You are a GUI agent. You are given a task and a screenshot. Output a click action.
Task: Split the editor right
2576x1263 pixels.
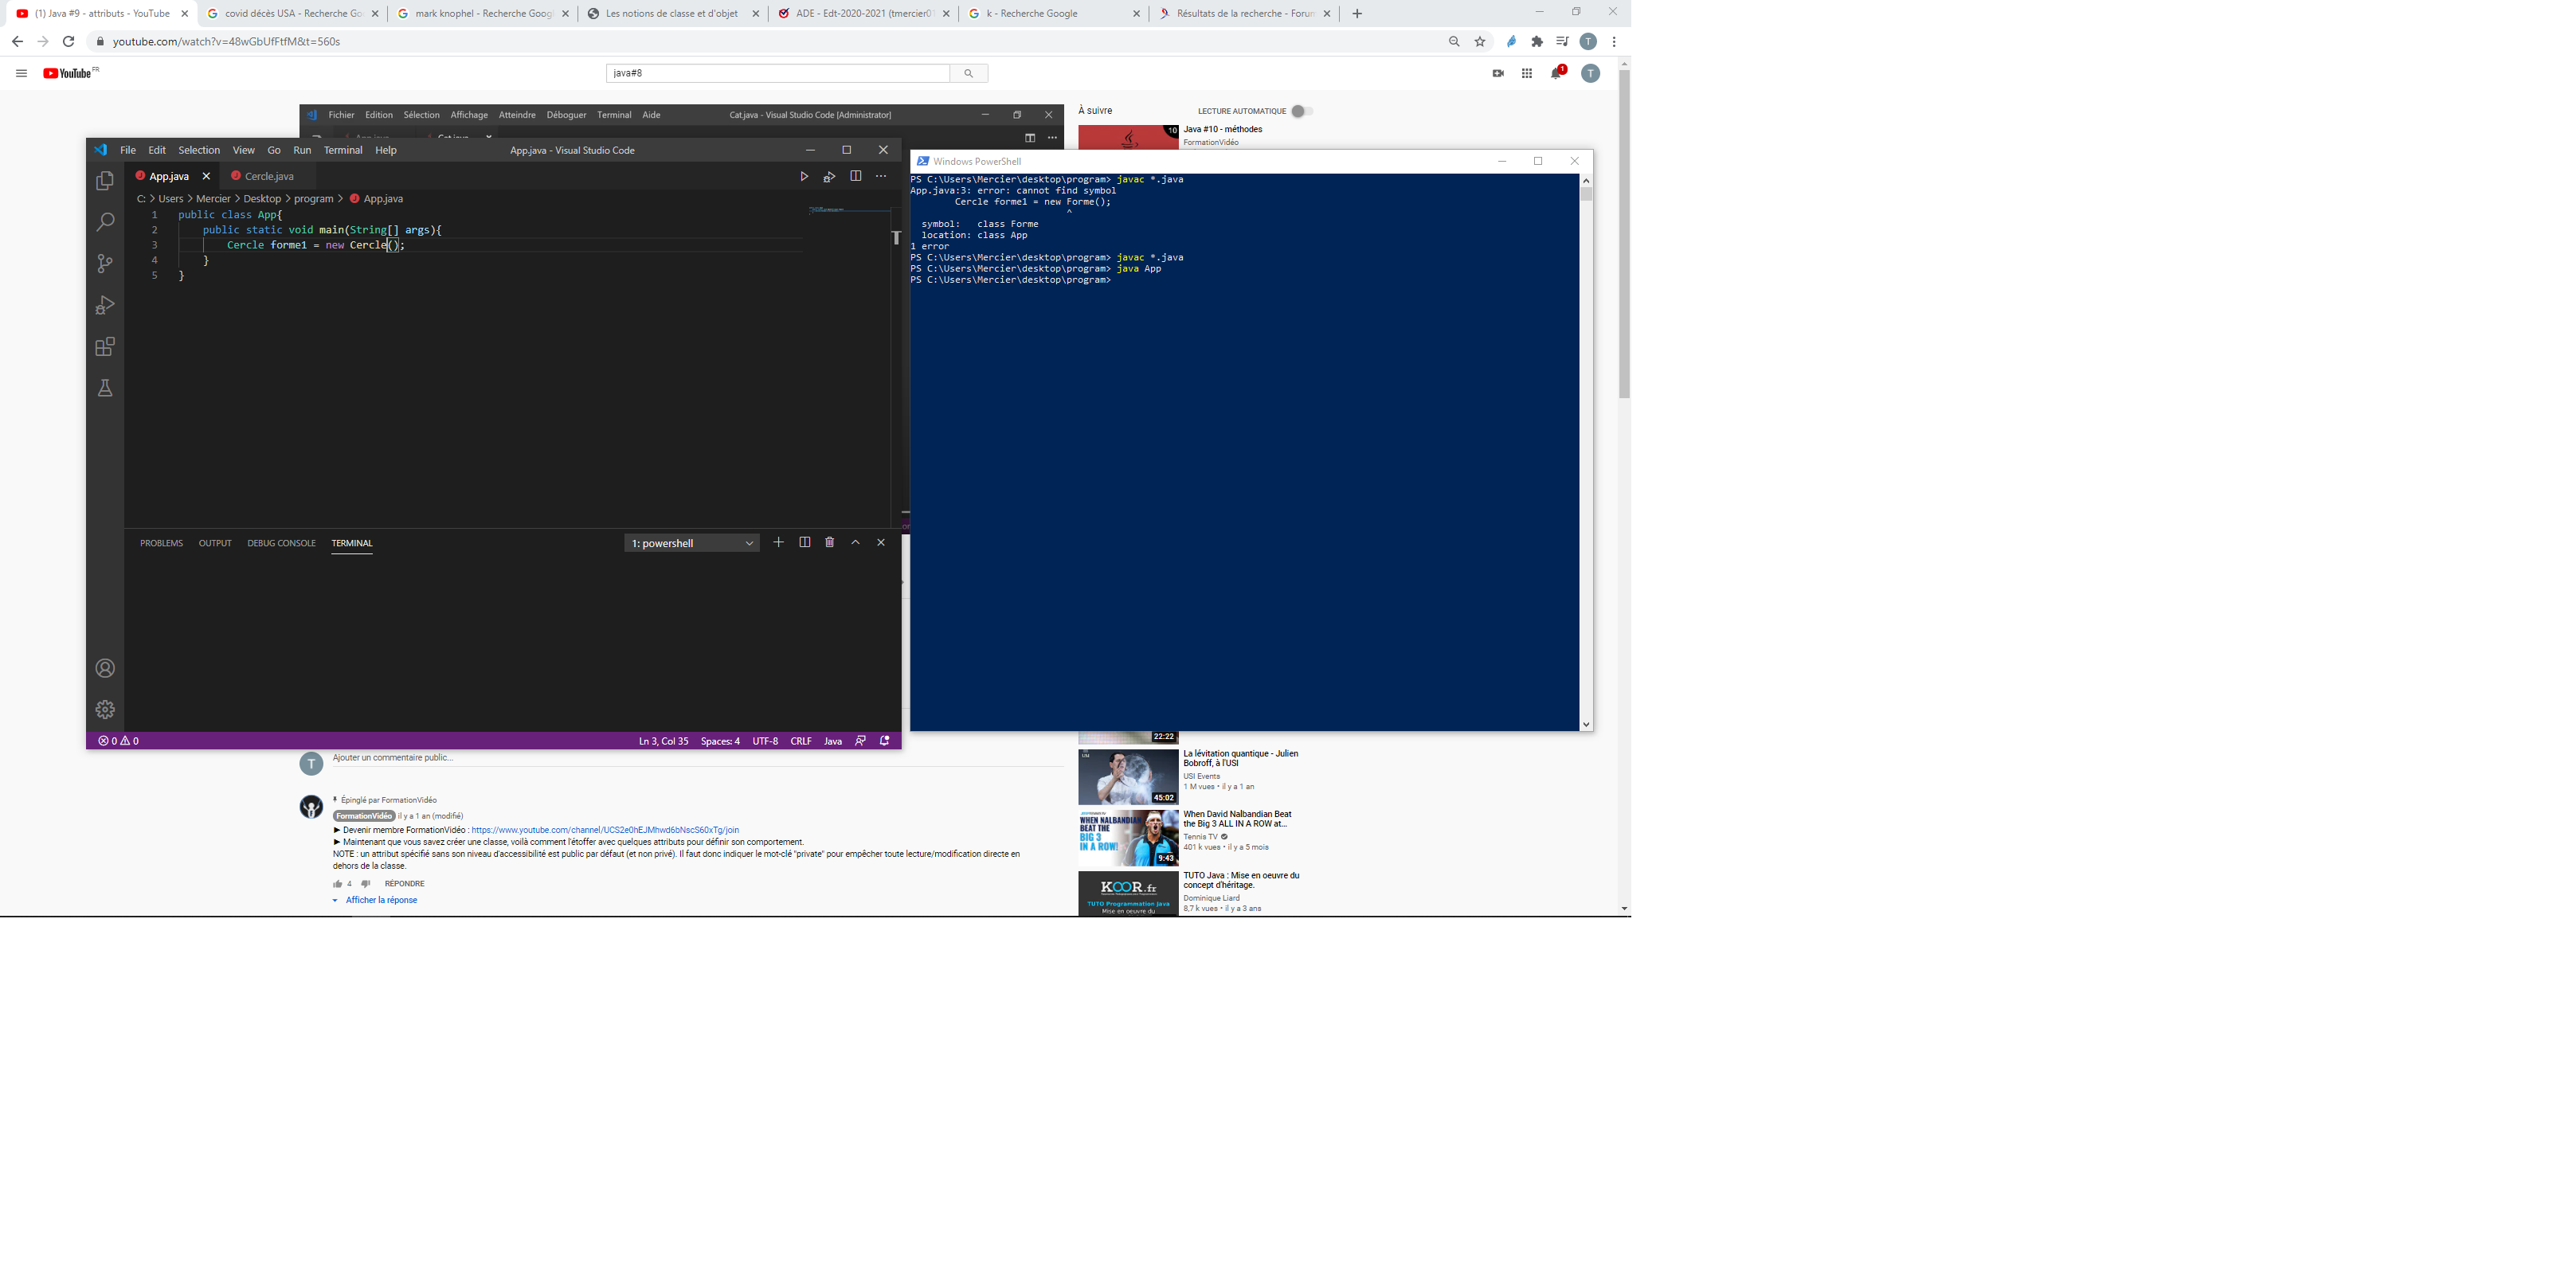point(855,176)
